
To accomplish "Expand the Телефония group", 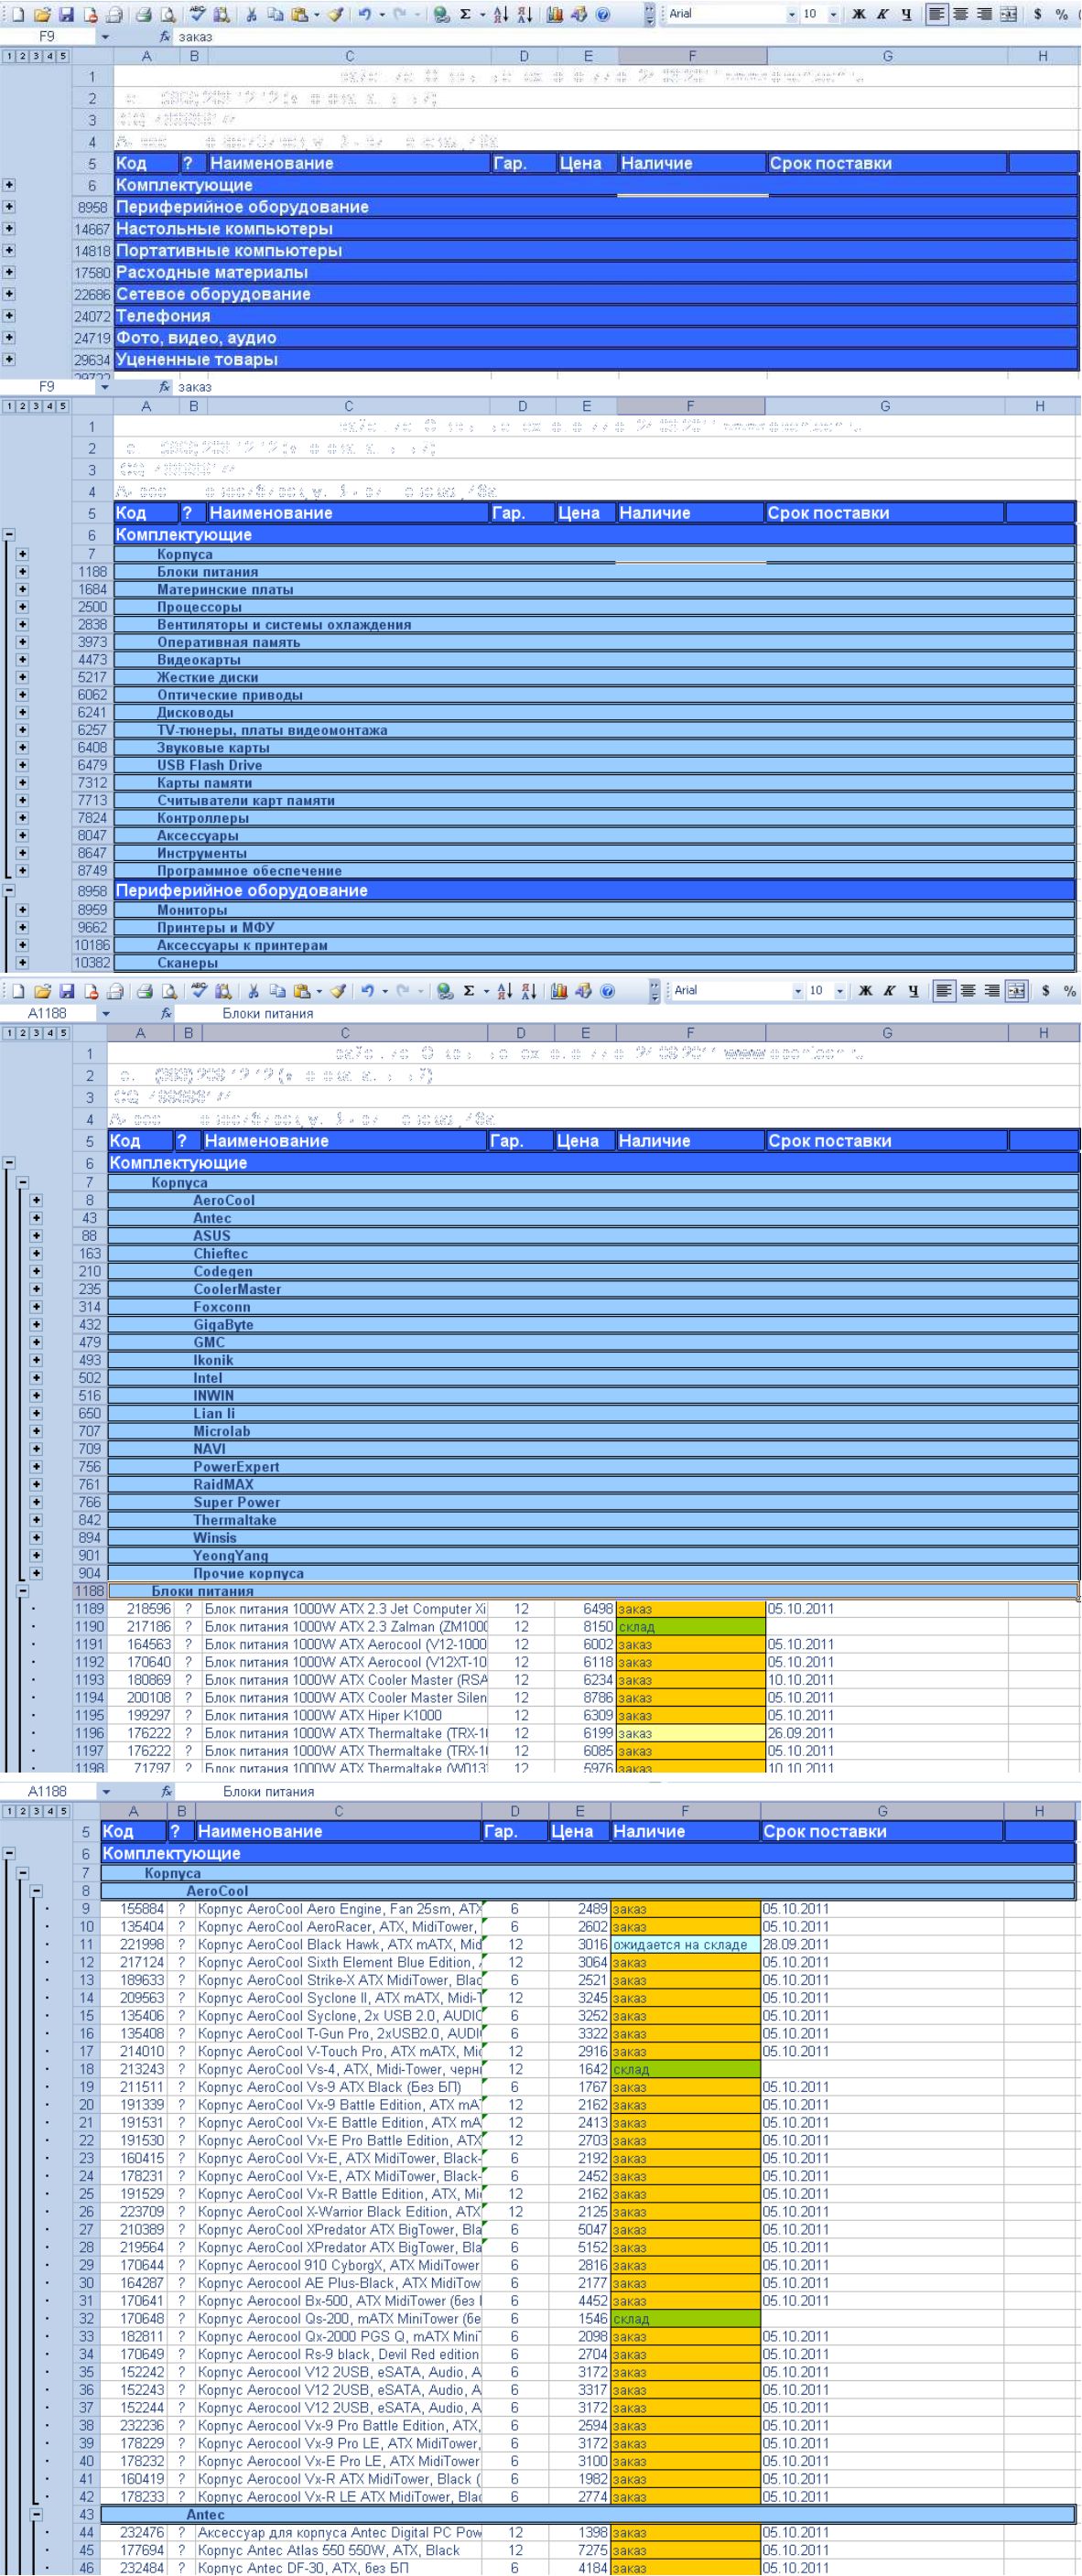I will [9, 315].
